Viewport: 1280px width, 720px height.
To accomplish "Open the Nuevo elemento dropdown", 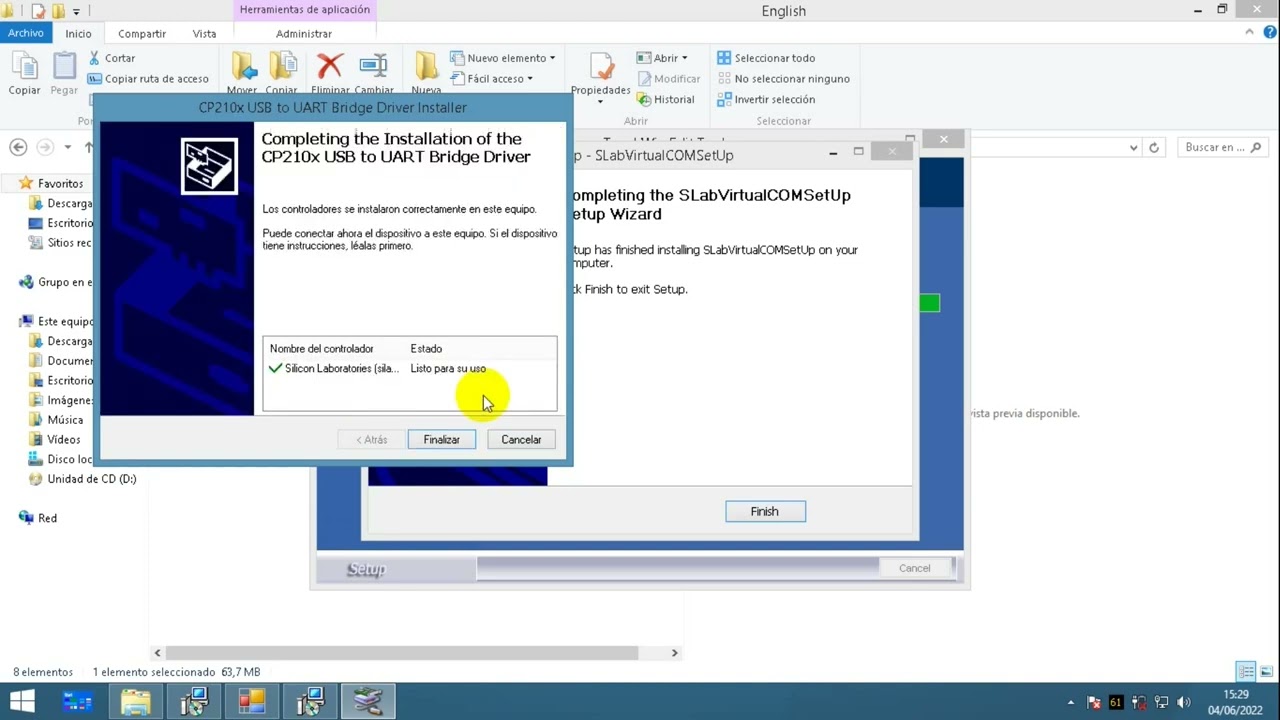I will [x=503, y=58].
